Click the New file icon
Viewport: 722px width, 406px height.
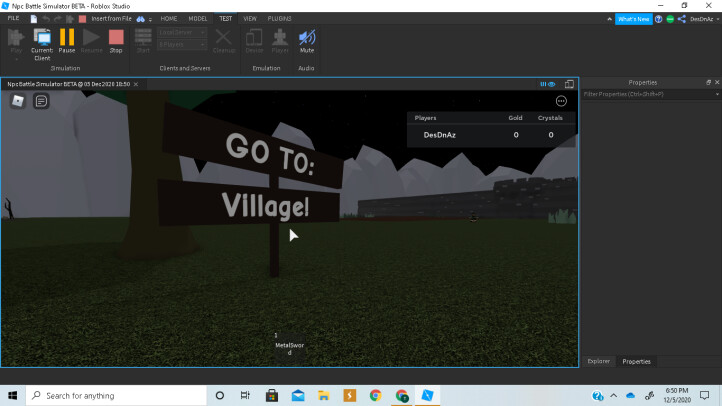pos(34,19)
